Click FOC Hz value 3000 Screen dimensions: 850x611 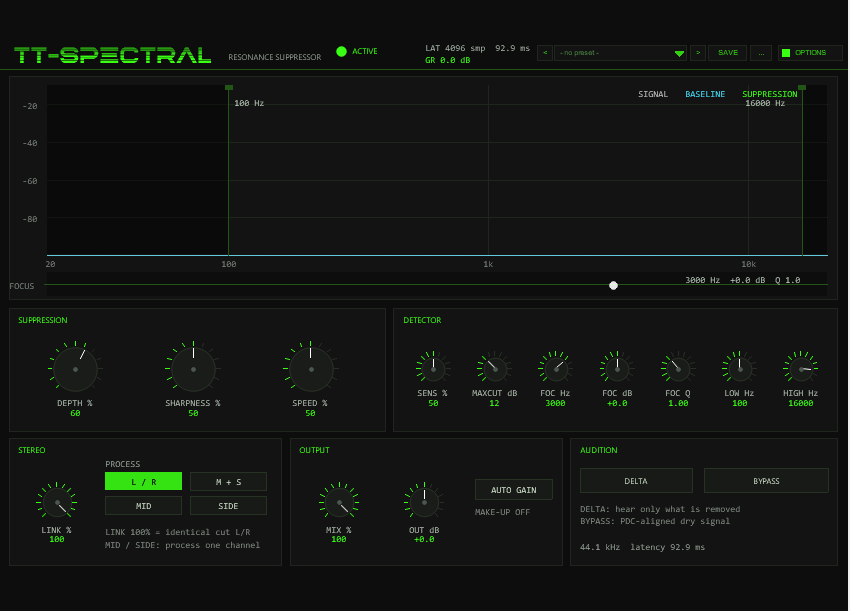[556, 403]
